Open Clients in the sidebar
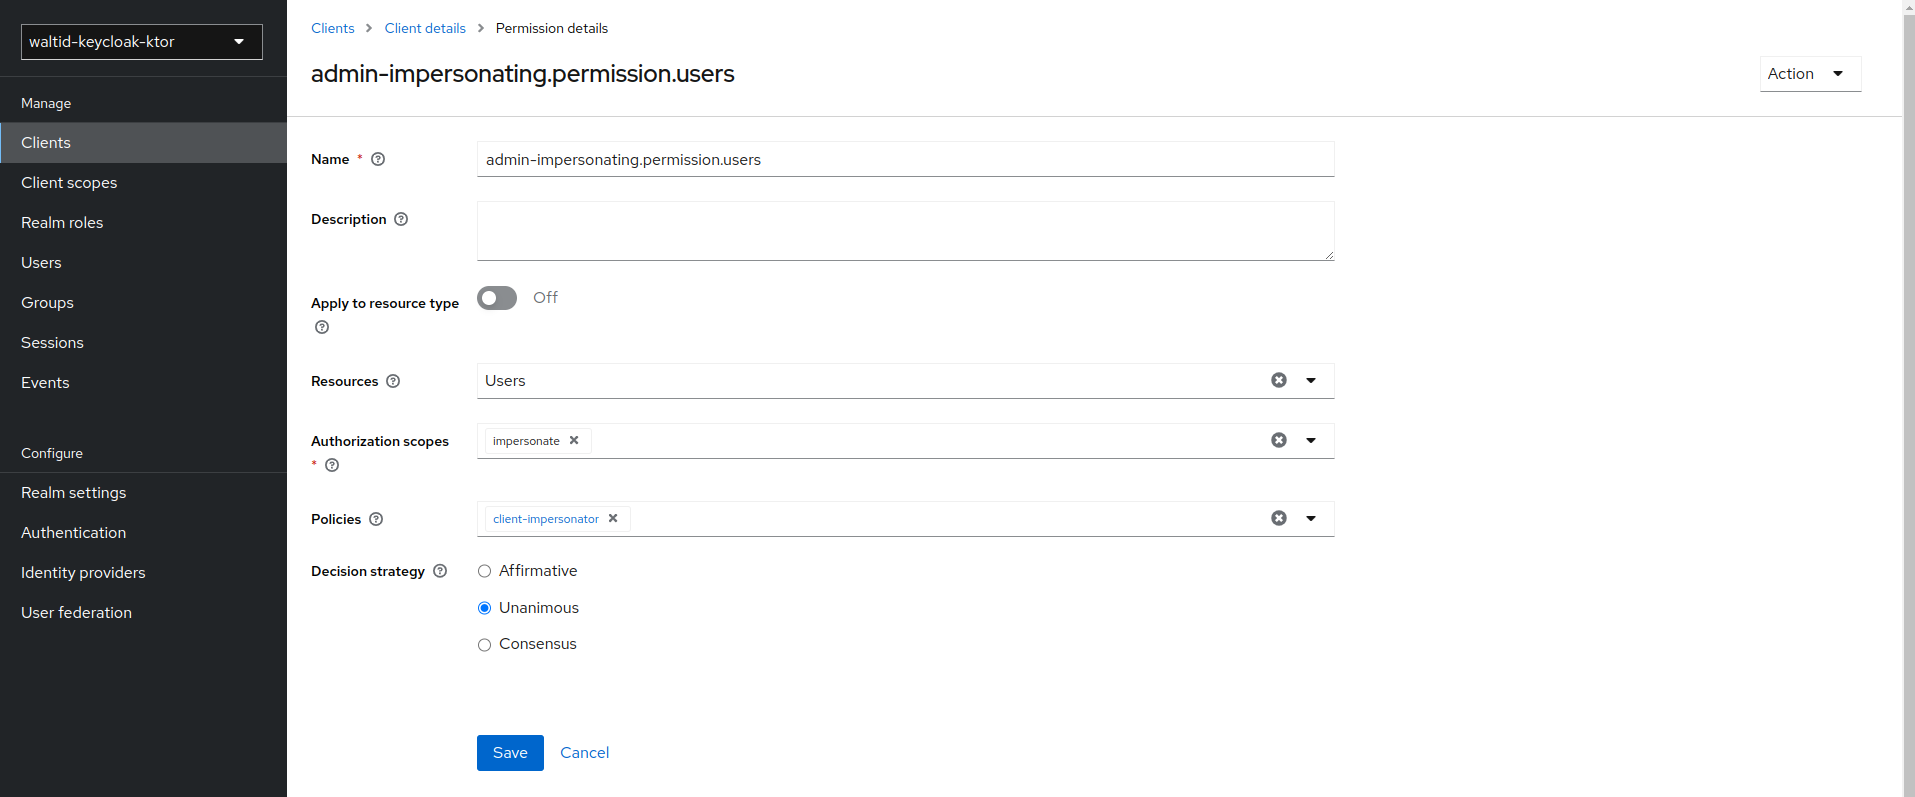 pos(143,143)
